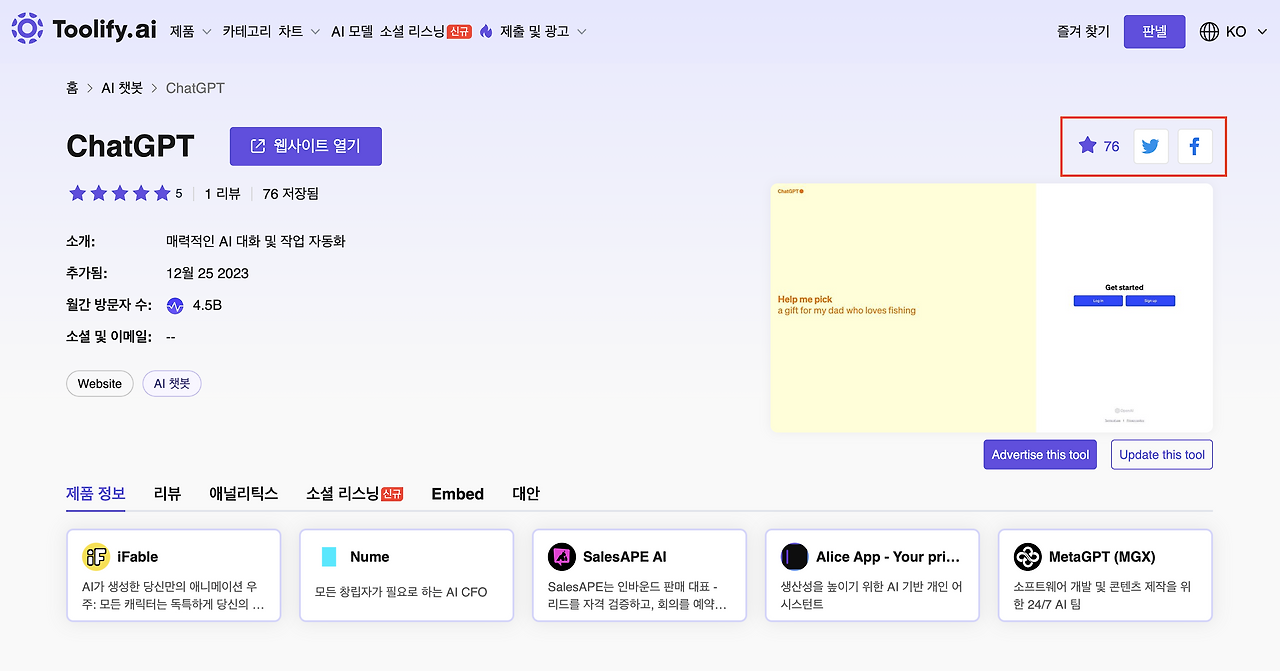
Task: Click the Toolify.ai logo icon
Action: (x=25, y=29)
